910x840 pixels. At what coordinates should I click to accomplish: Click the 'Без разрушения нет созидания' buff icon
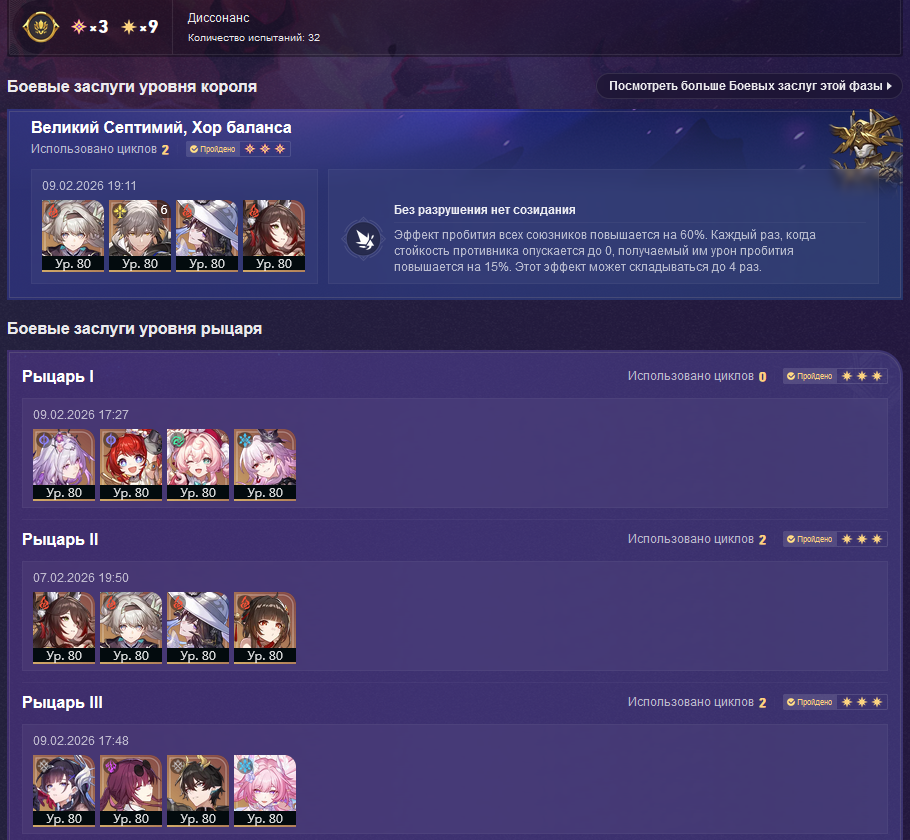pos(363,239)
